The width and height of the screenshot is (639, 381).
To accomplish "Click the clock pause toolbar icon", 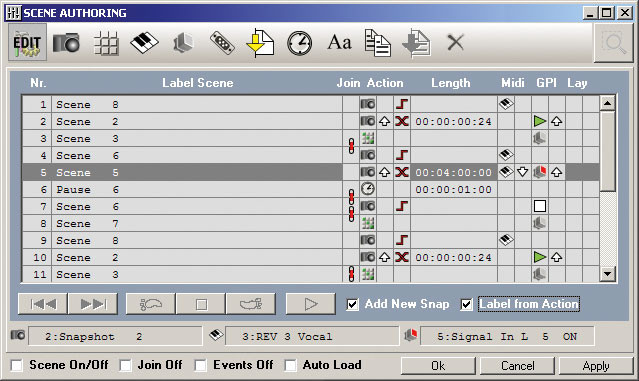I will (300, 43).
